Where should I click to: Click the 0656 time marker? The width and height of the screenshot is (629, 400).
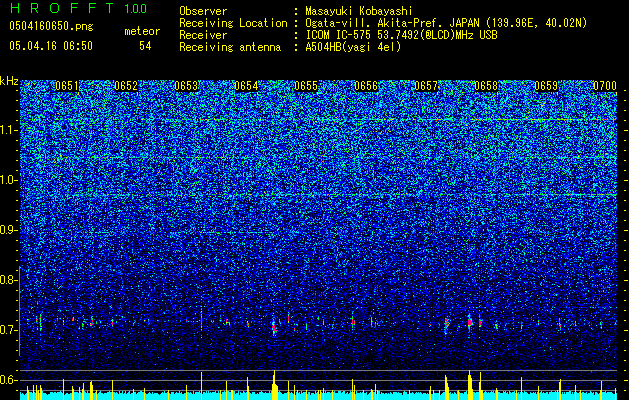366,86
